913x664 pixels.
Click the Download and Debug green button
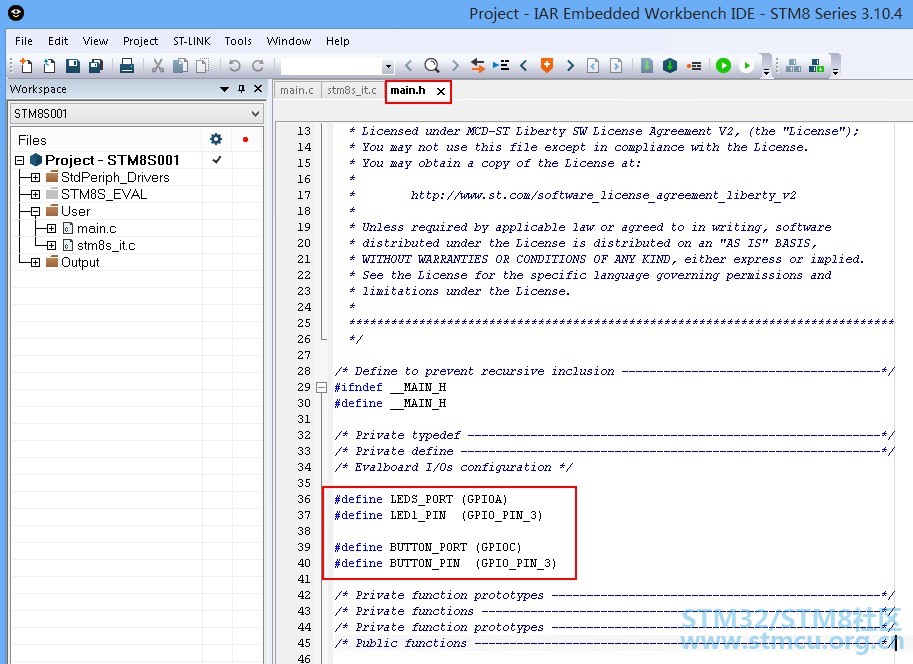coord(723,65)
